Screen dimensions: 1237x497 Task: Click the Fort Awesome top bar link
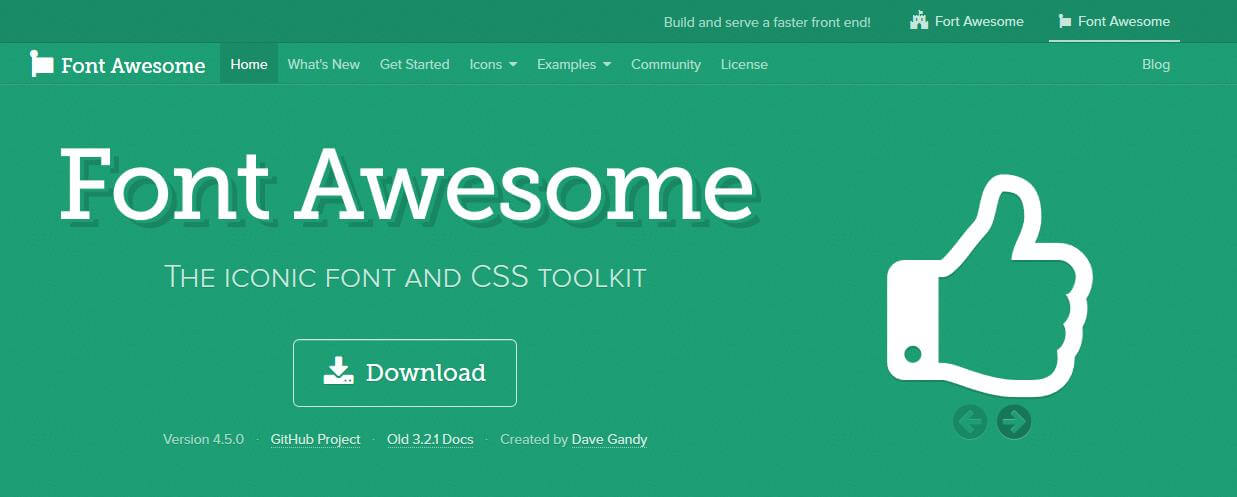tap(967, 21)
